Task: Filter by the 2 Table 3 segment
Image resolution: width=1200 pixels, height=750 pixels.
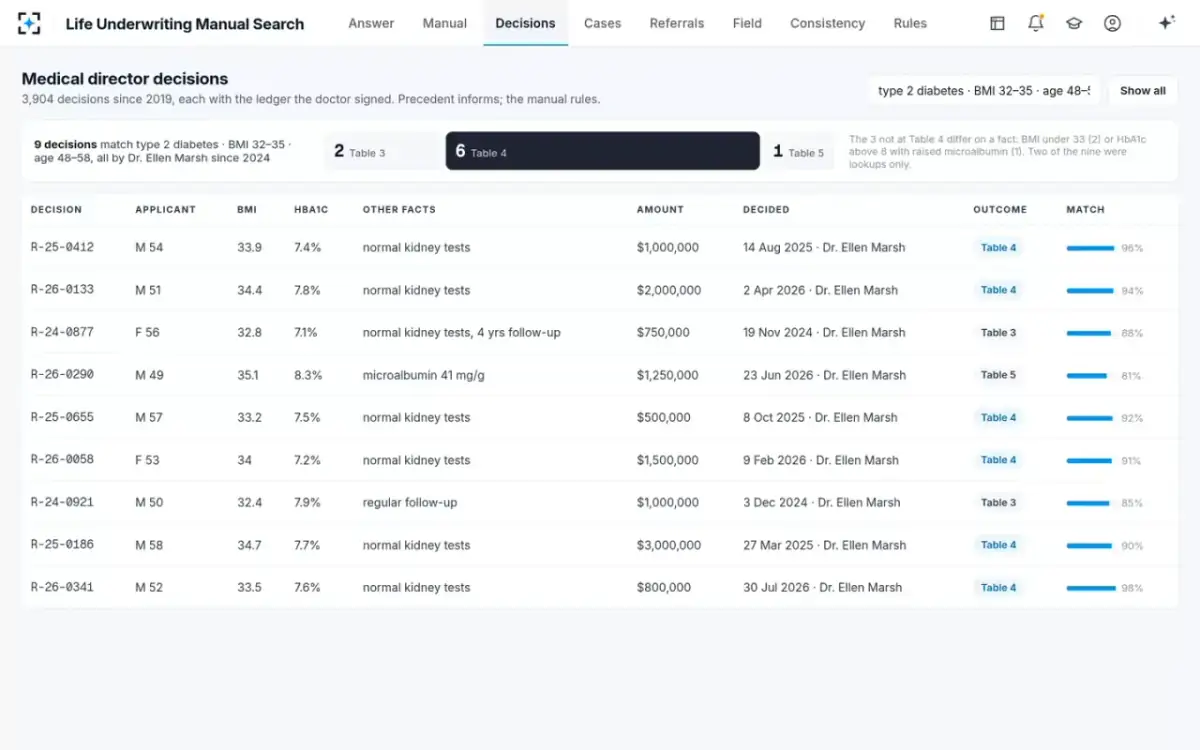Action: tap(384, 151)
